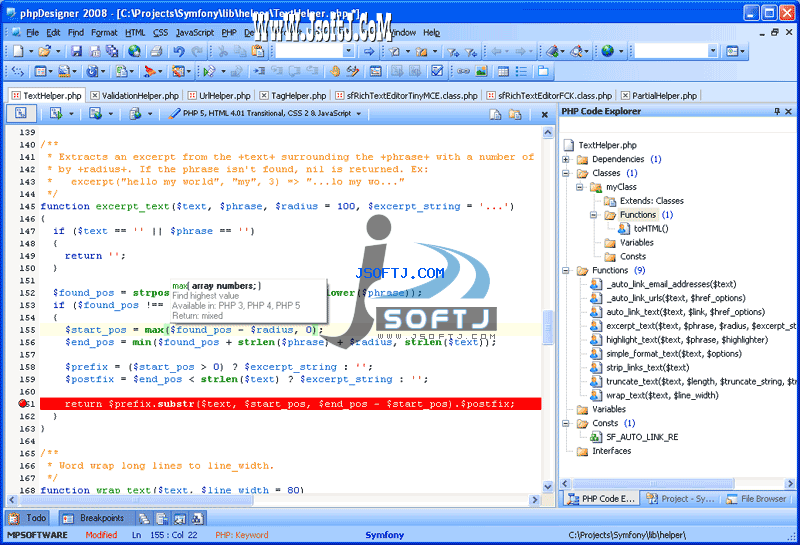Open the File menu
Image resolution: width=800 pixels, height=545 pixels.
[x=32, y=33]
